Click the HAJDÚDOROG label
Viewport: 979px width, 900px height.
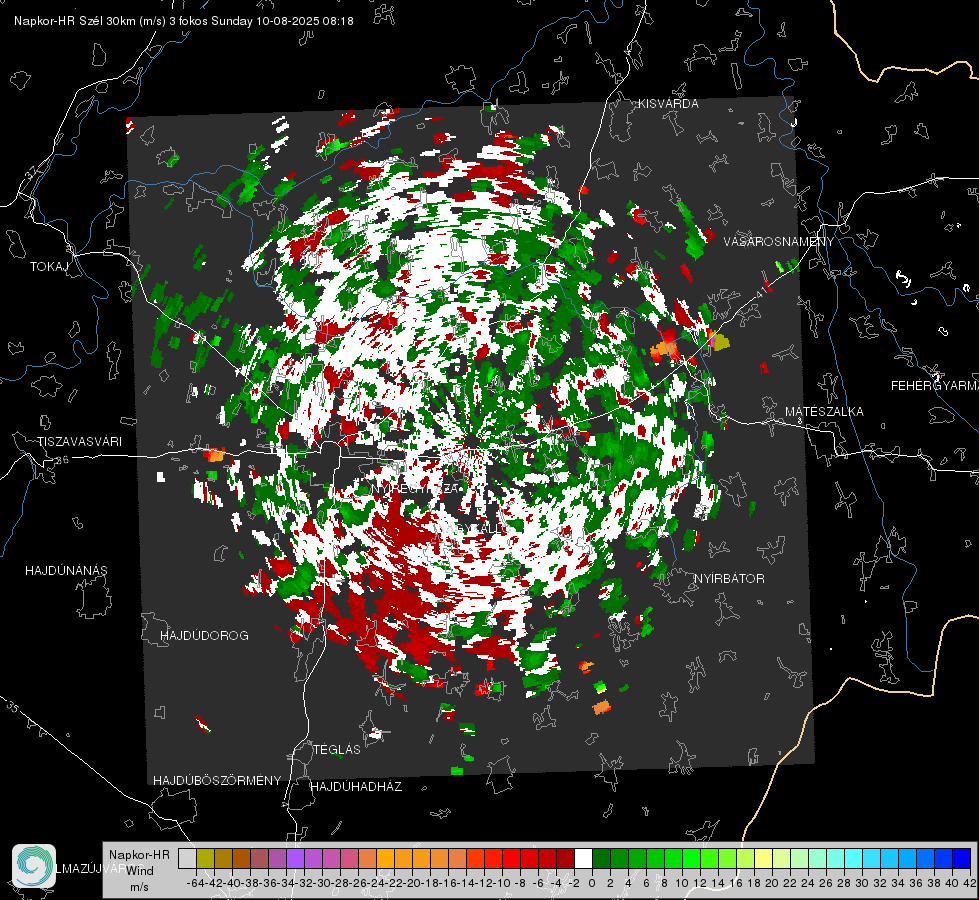coord(204,636)
